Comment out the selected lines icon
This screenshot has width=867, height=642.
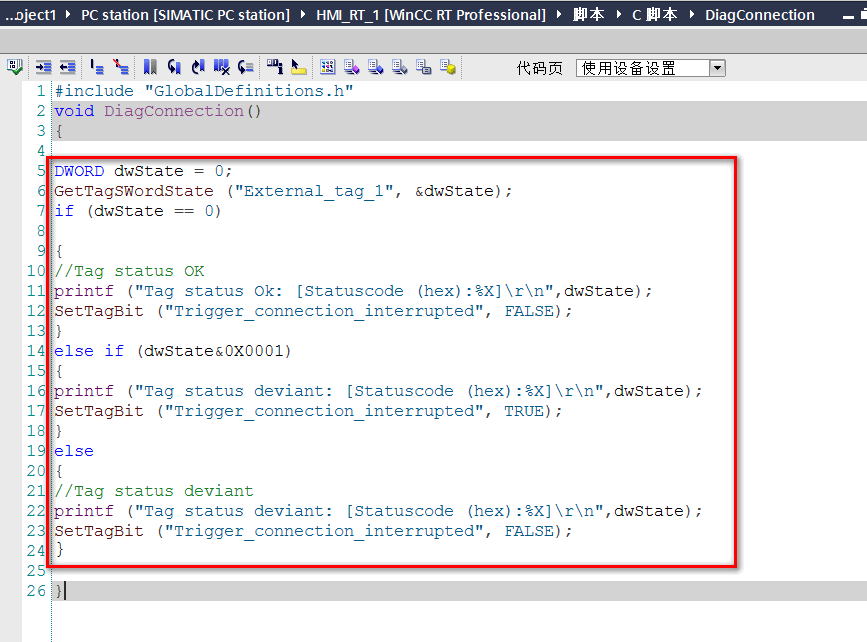[x=97, y=67]
